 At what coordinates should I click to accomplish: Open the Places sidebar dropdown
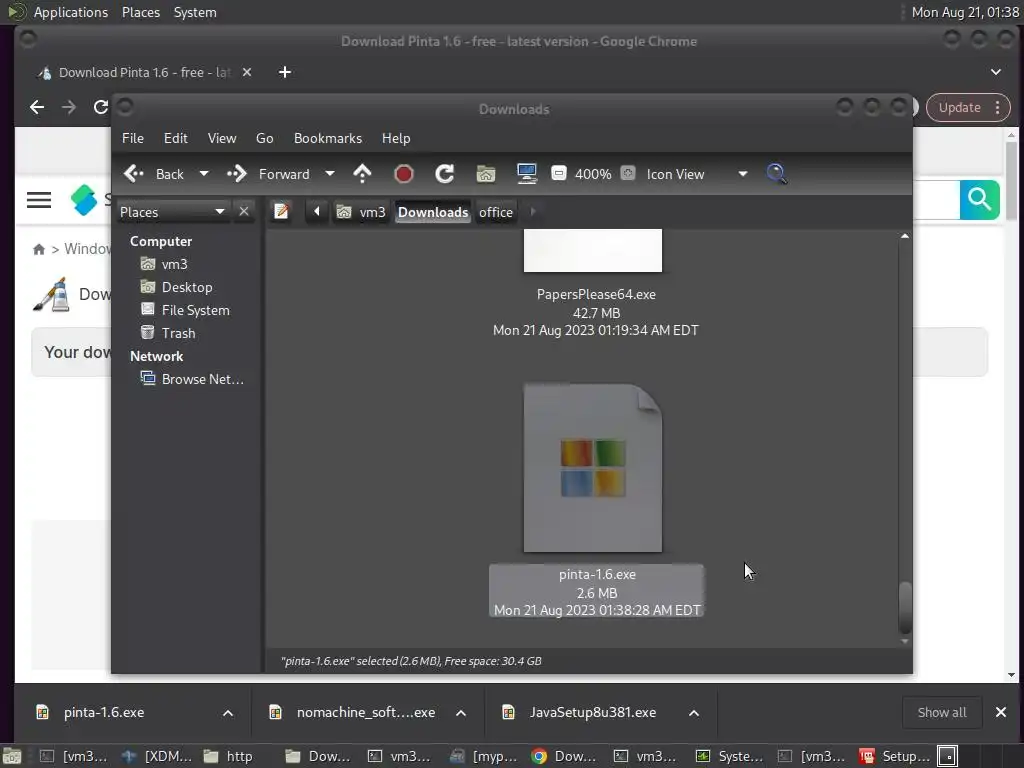pos(172,212)
